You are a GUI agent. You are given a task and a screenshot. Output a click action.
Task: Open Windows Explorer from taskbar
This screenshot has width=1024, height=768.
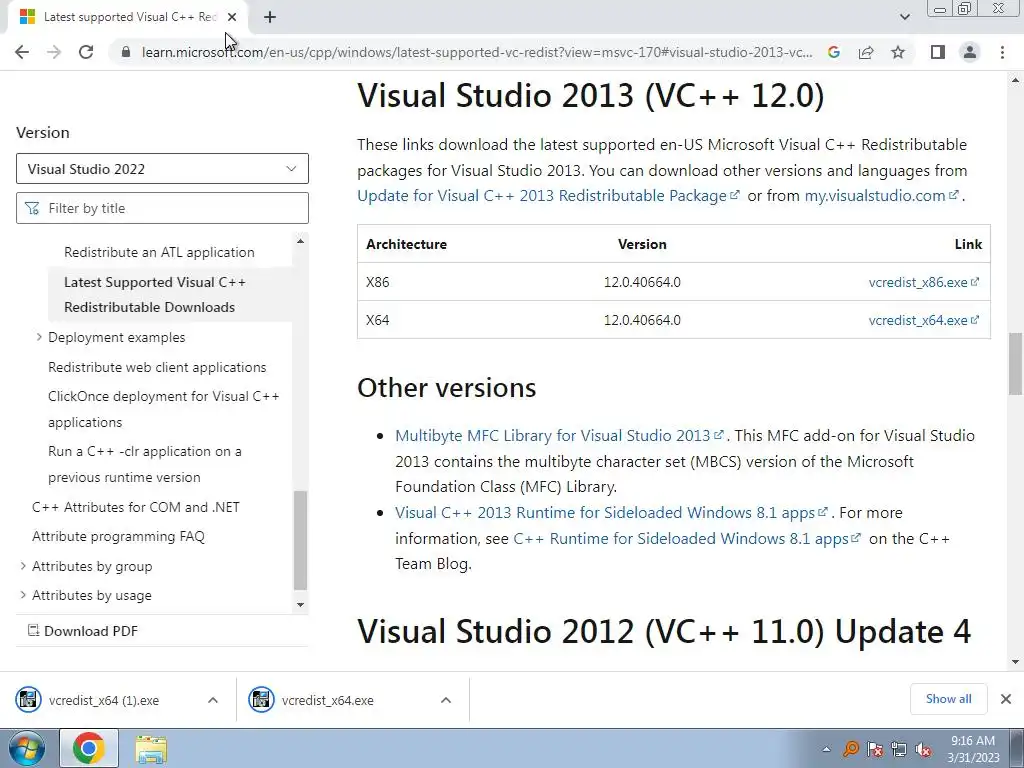(x=151, y=748)
